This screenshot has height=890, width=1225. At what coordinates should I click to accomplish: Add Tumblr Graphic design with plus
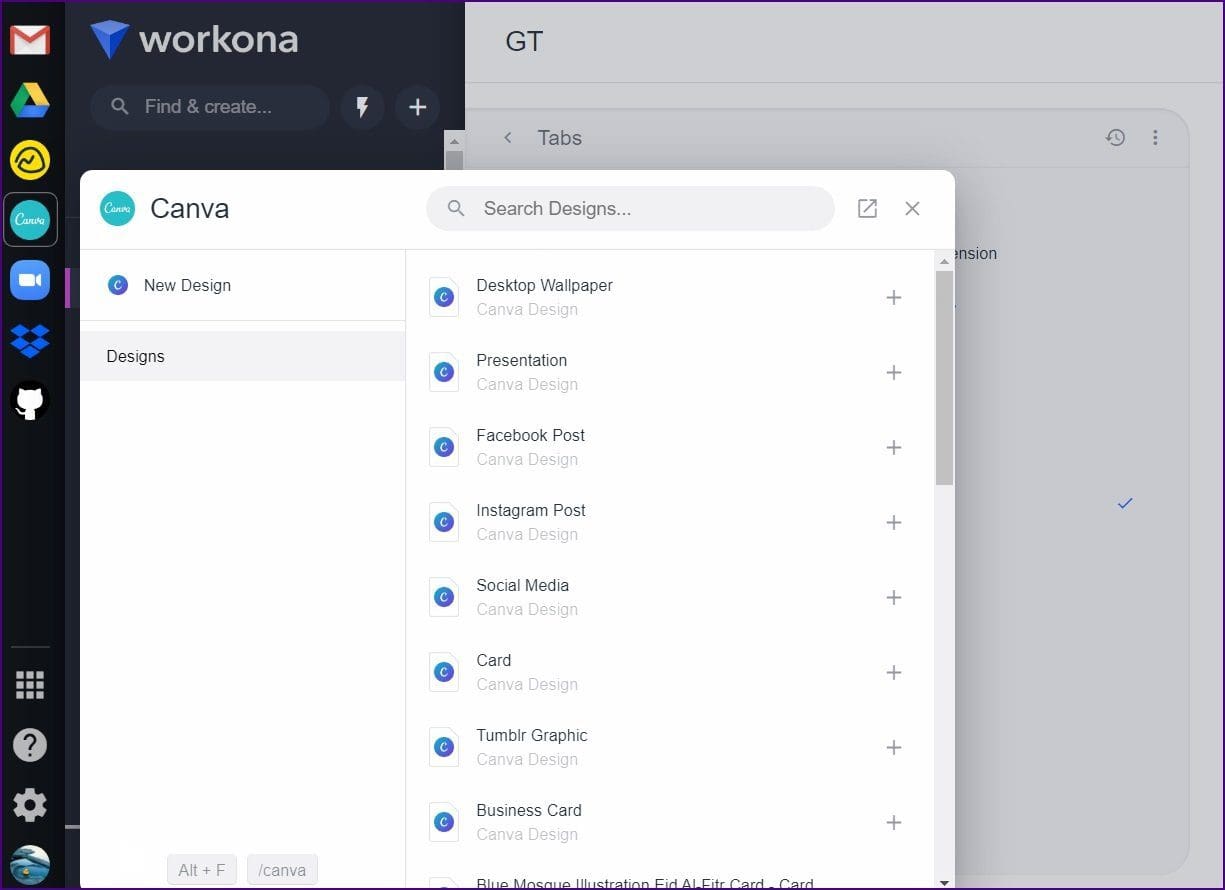click(894, 747)
